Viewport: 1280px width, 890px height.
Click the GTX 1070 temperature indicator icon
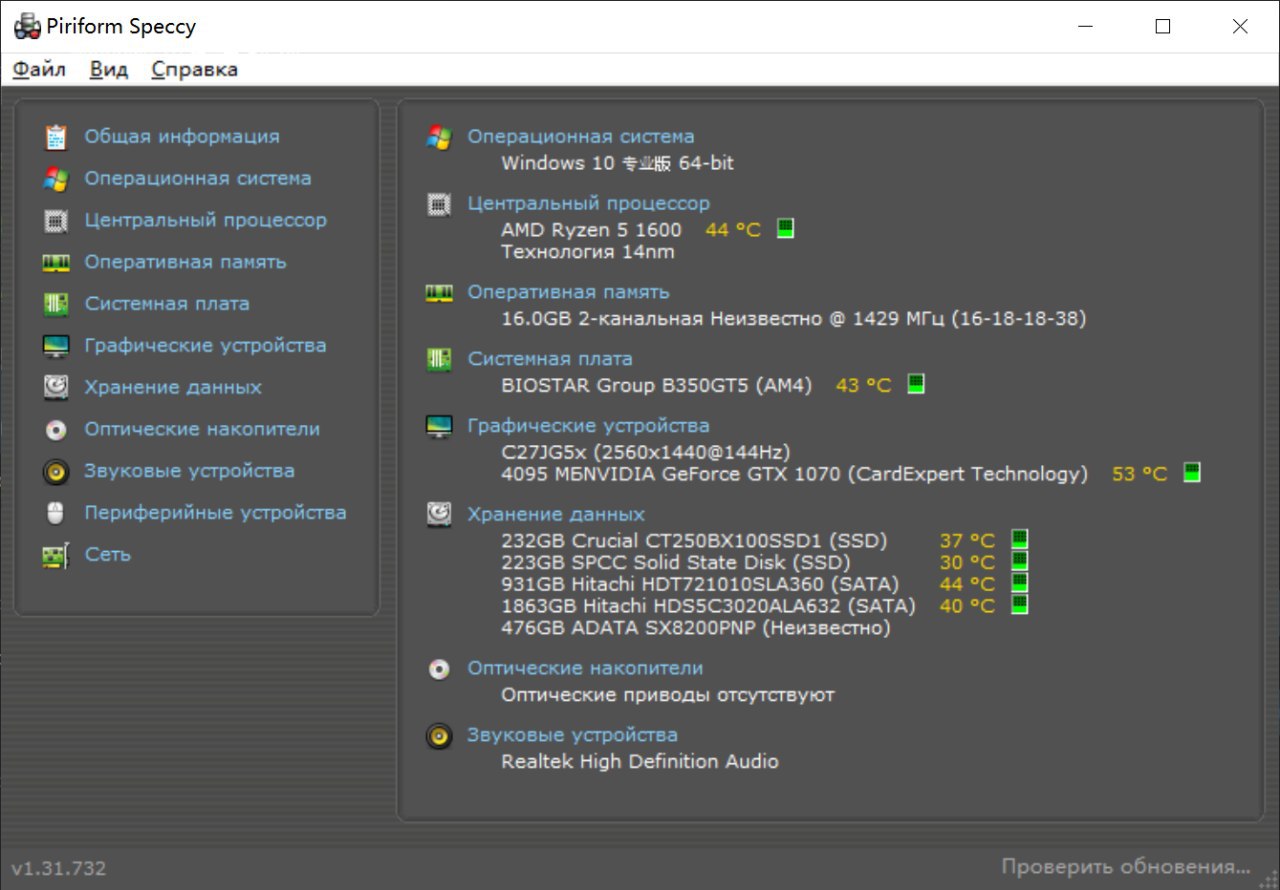[x=1191, y=473]
